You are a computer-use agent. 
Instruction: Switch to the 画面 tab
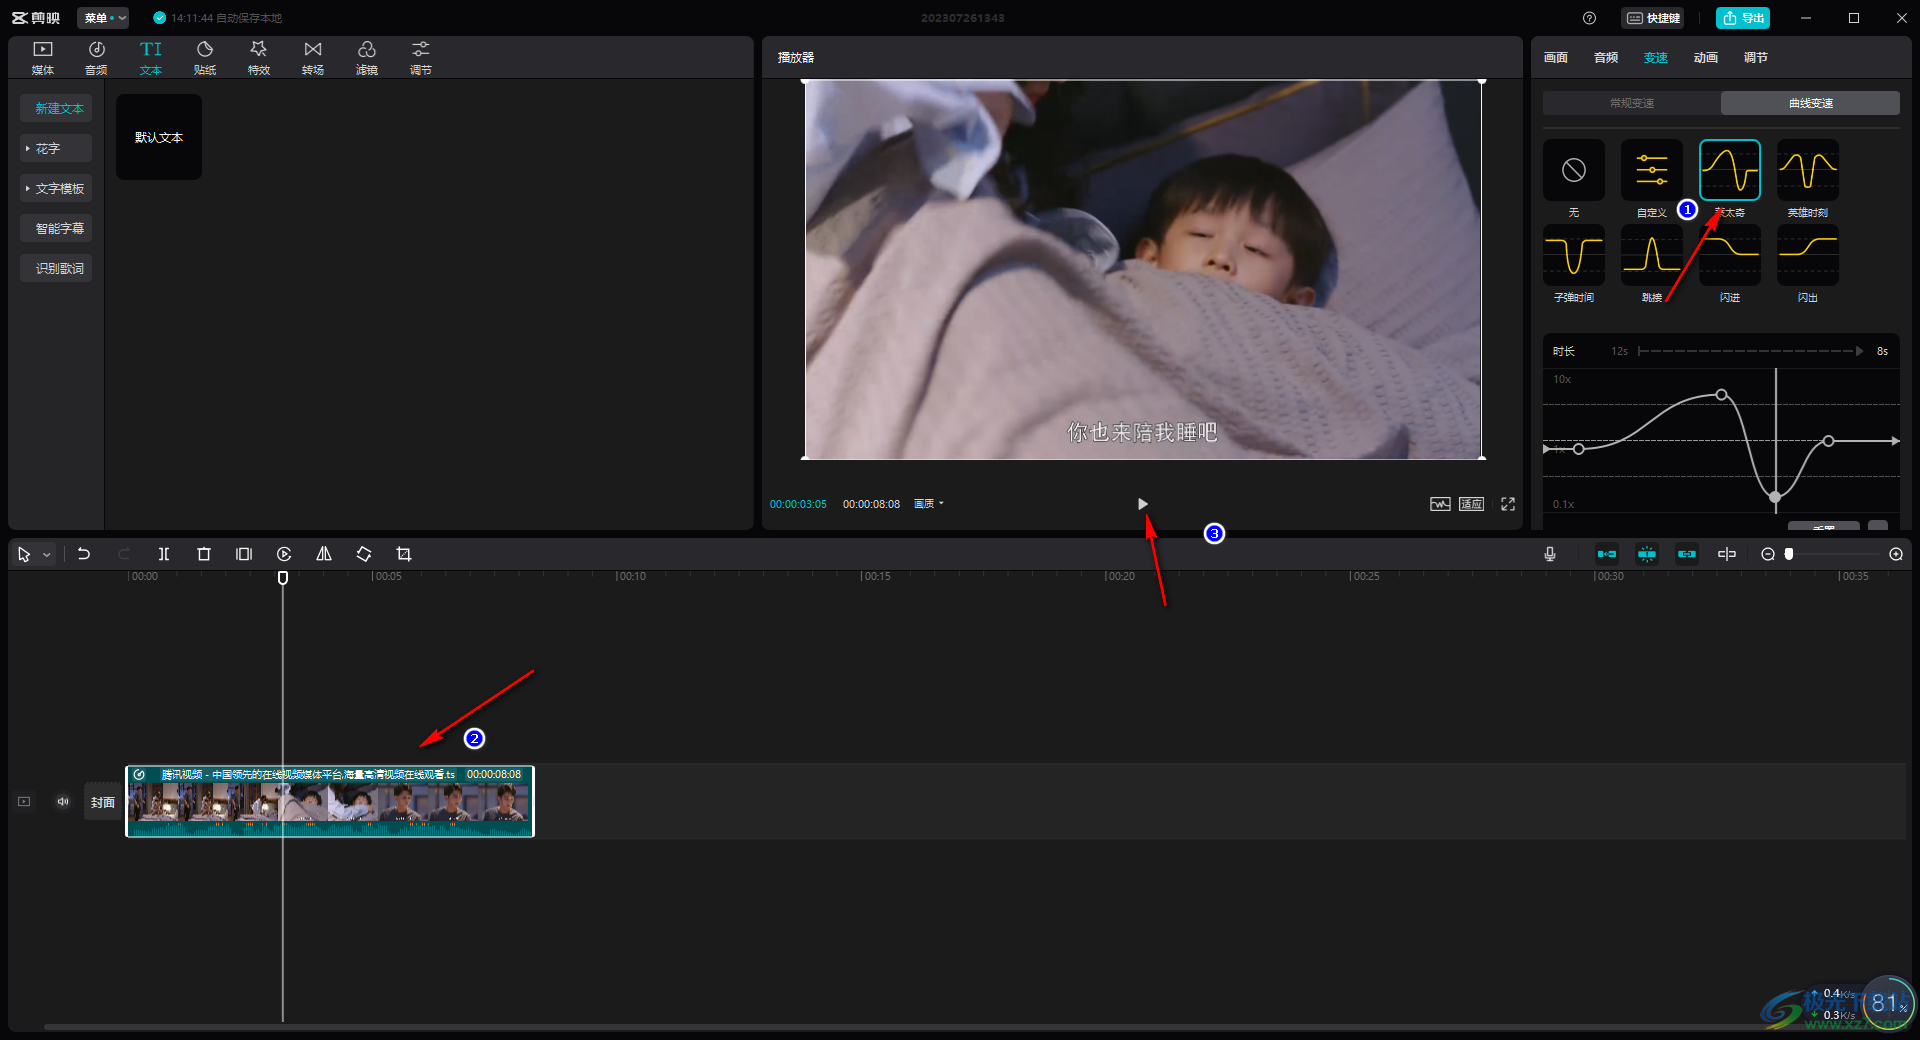(1556, 58)
